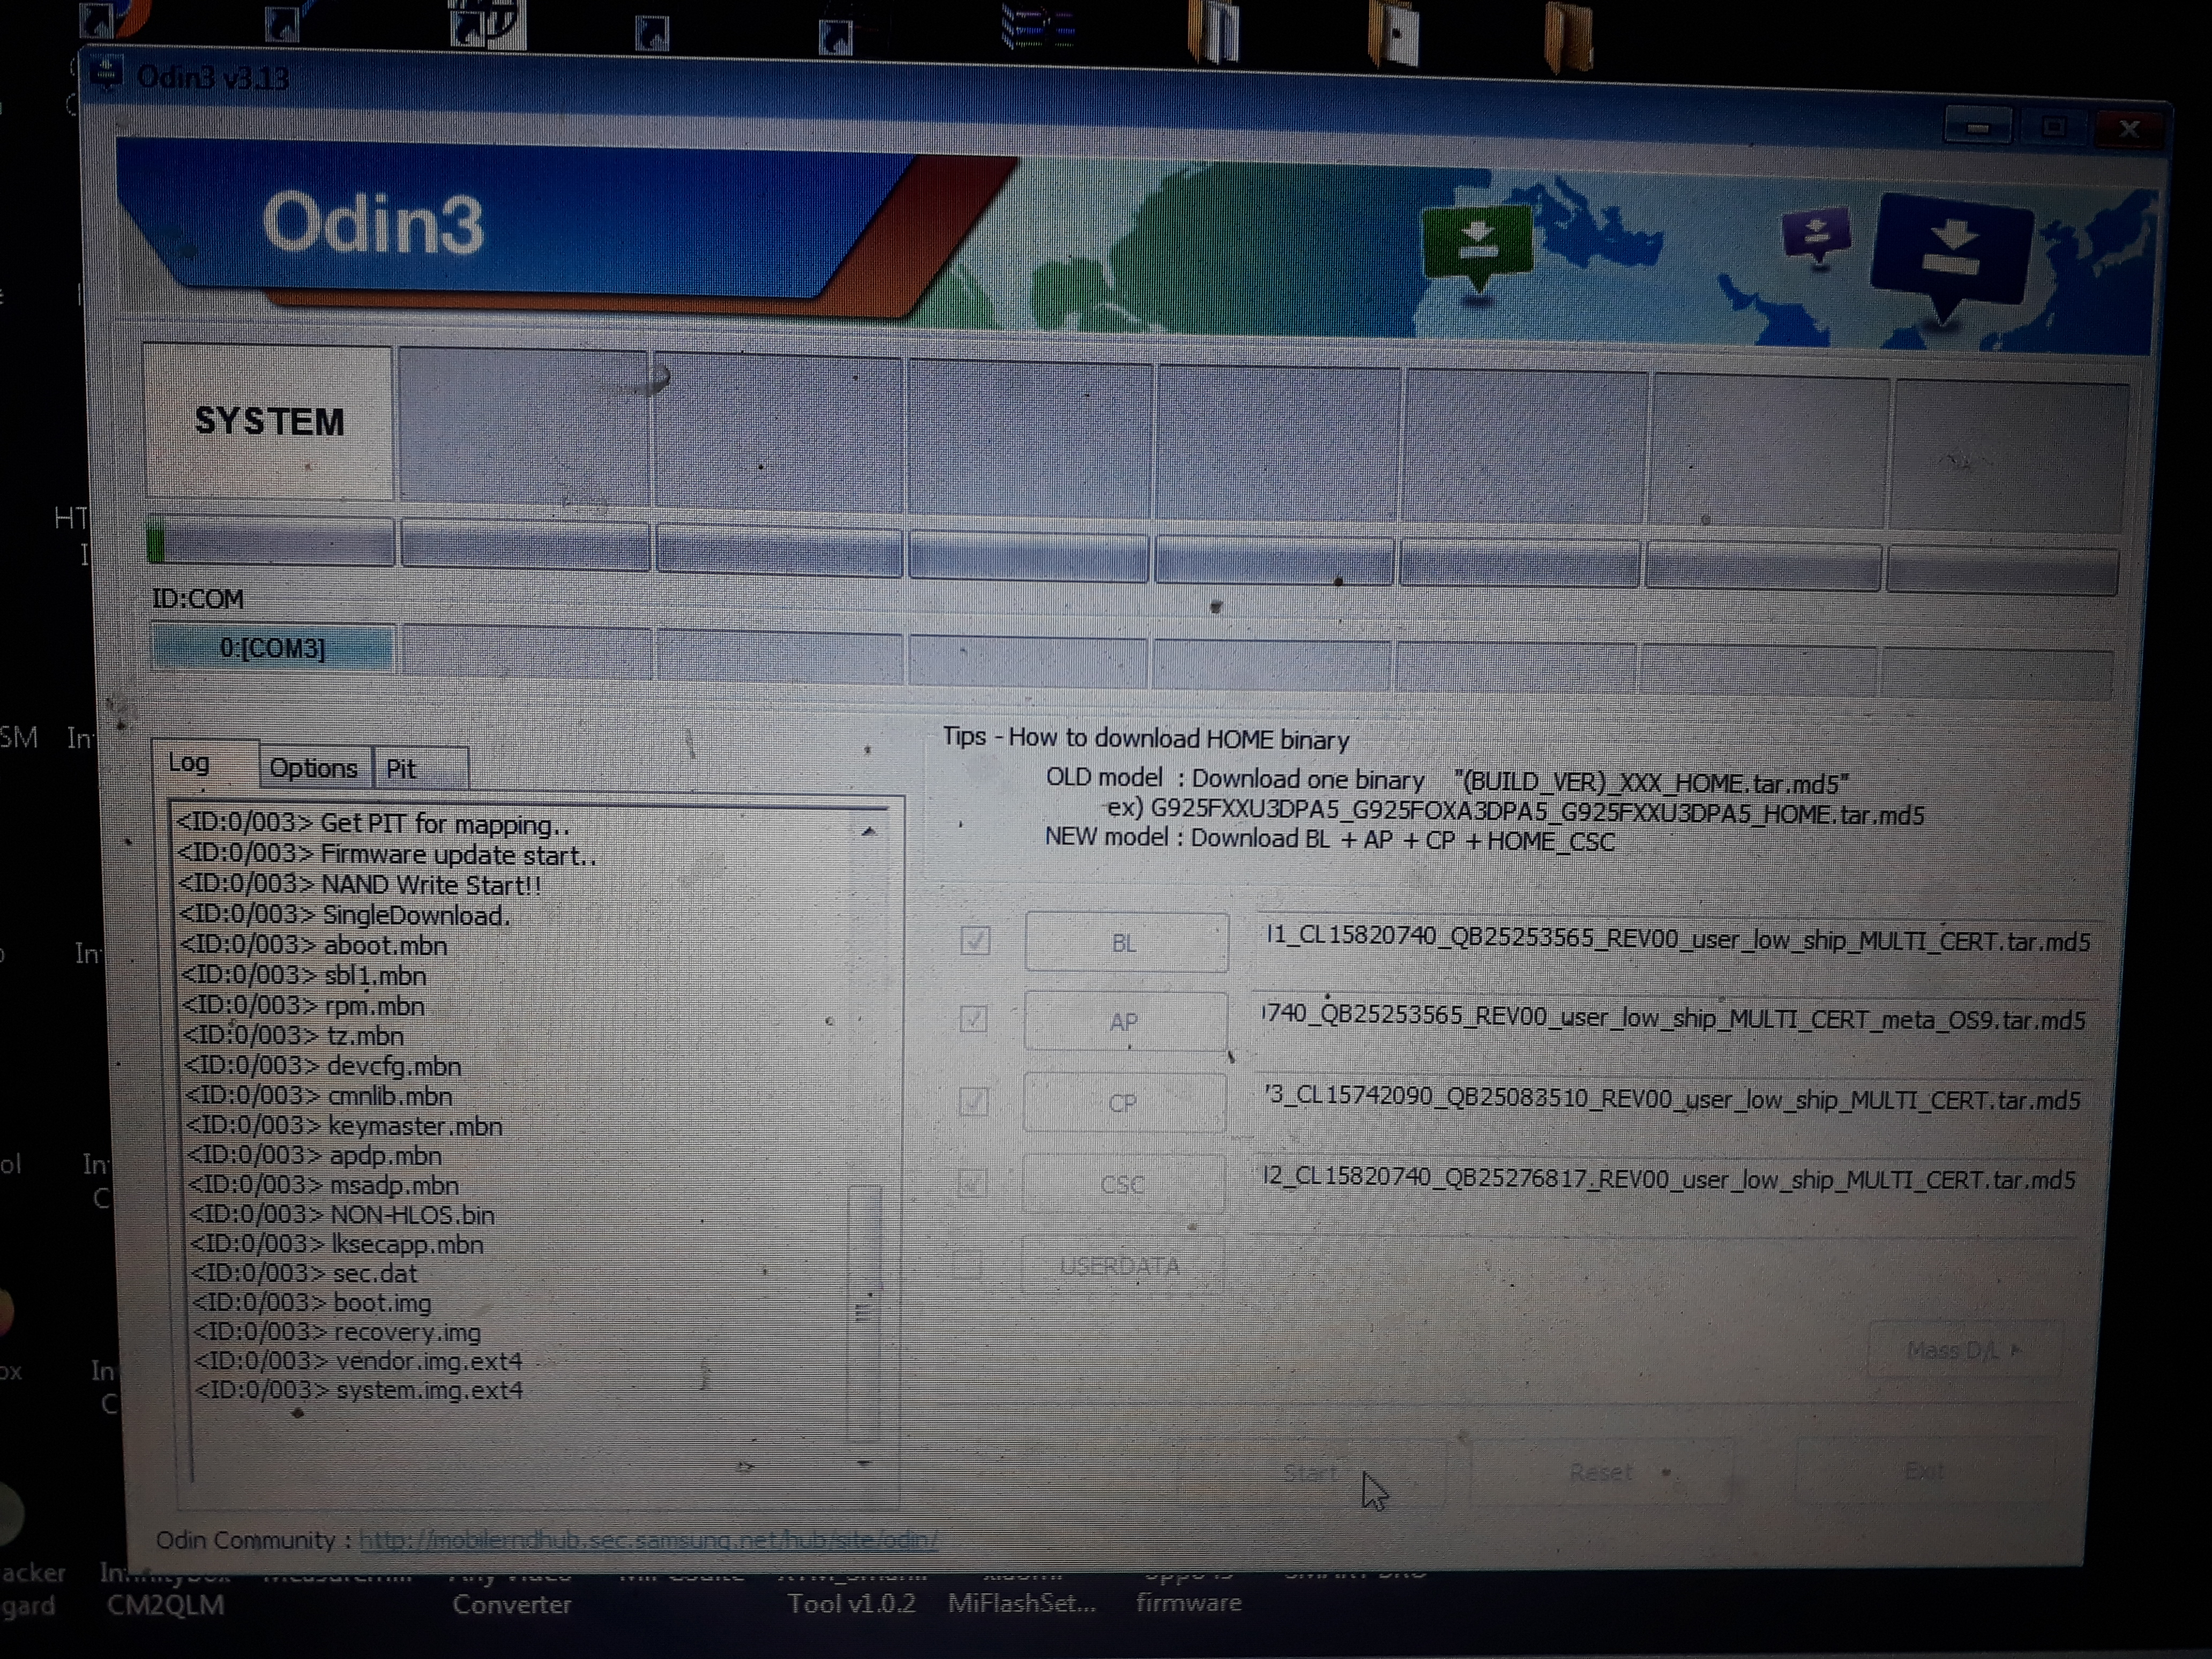Open the Odin Community hyperlink

point(648,1540)
